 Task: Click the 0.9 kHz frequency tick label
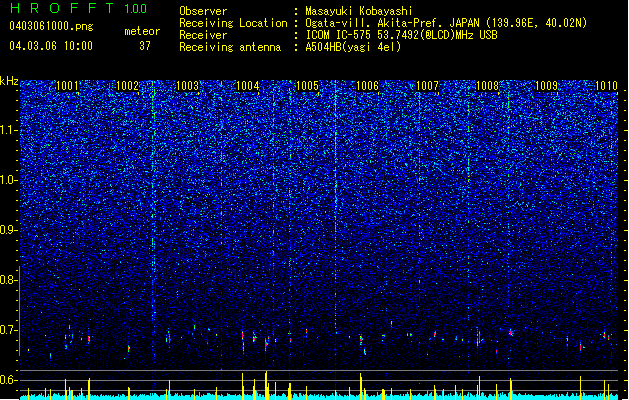(9, 230)
